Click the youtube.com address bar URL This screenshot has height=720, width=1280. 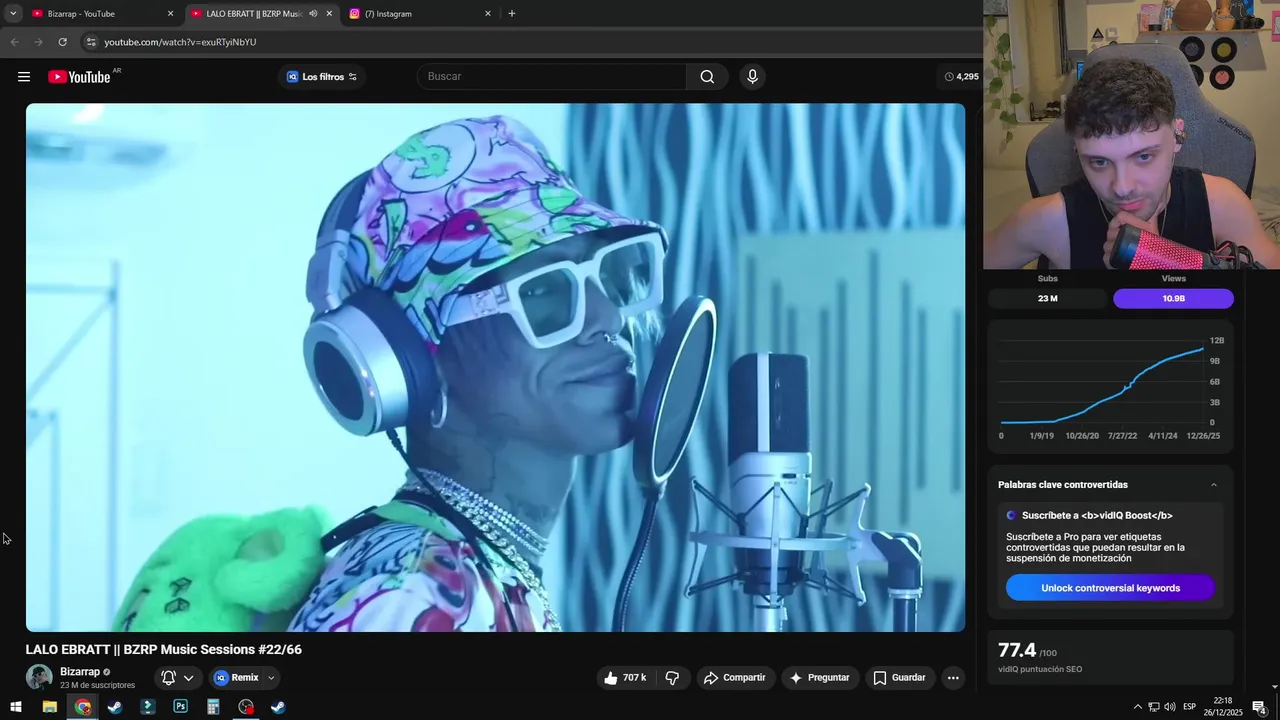180,42
